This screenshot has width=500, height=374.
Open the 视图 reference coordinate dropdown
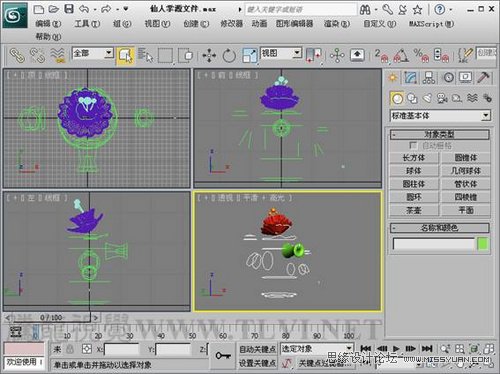coord(297,53)
